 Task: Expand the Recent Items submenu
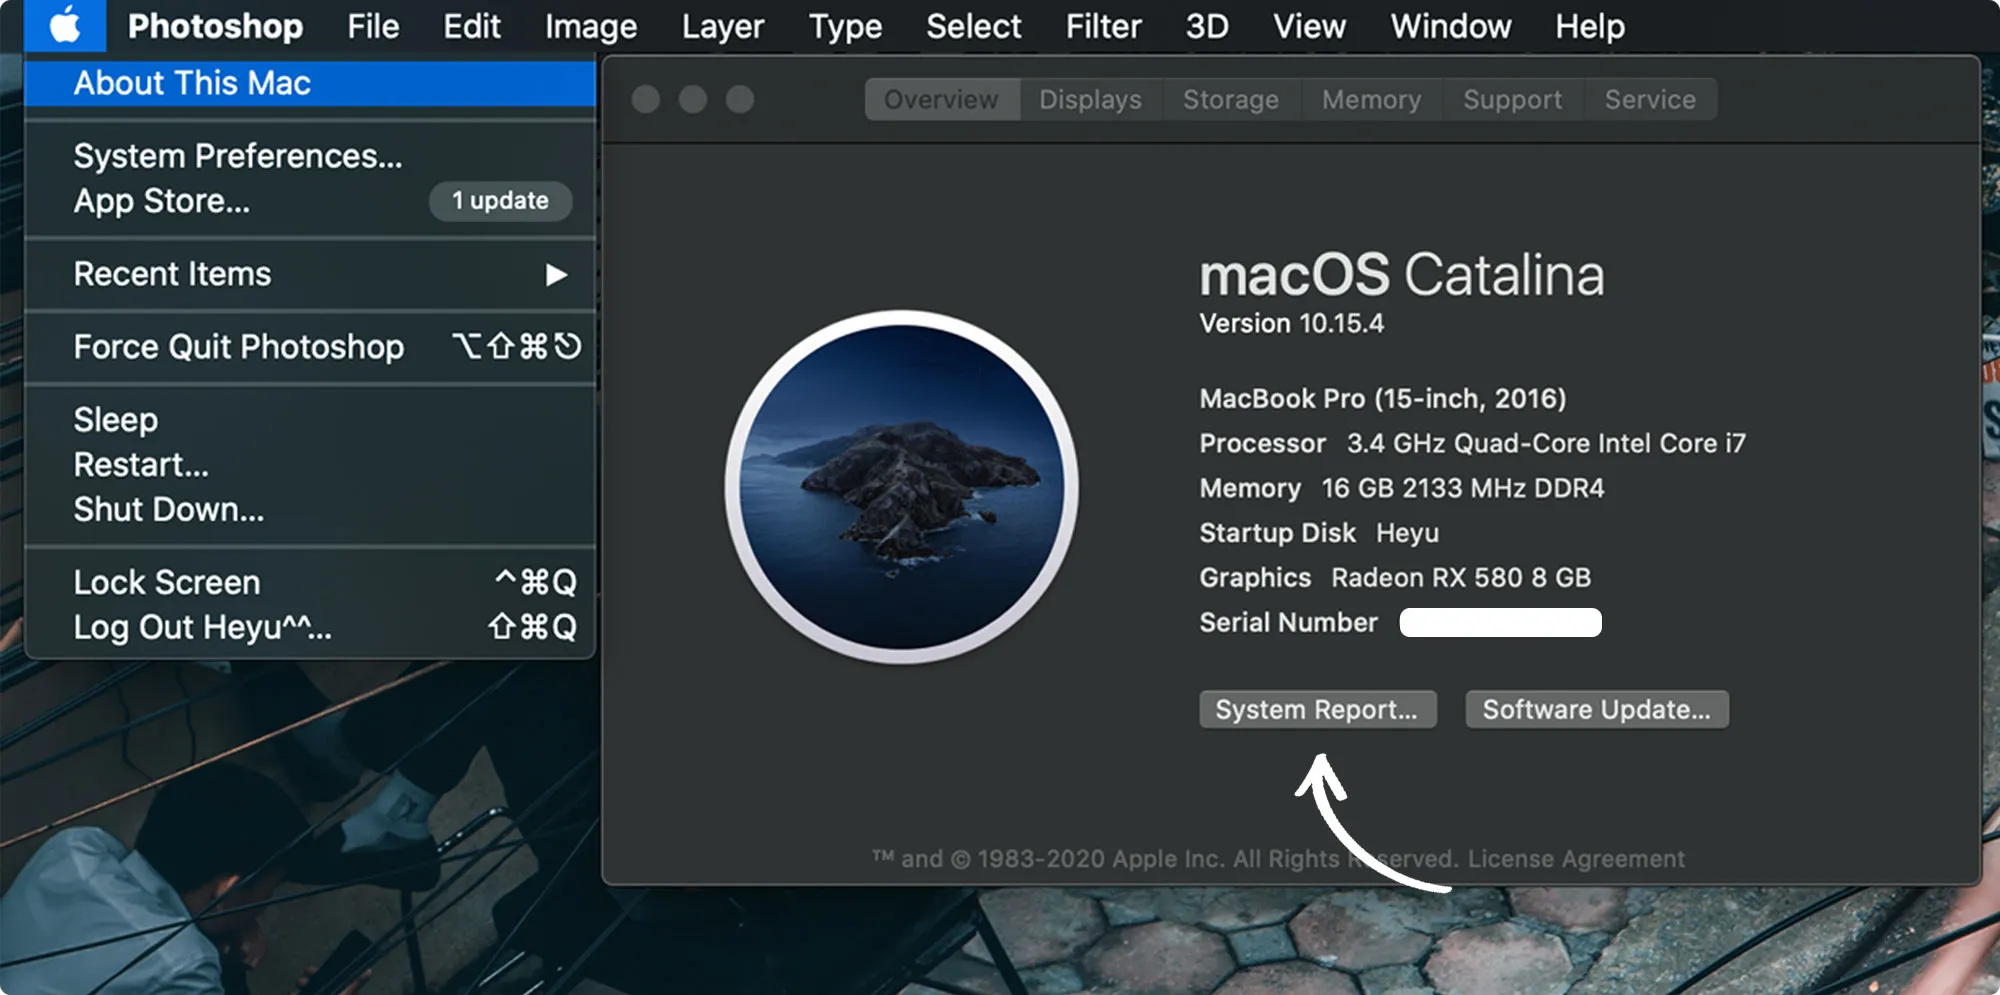click(171, 274)
